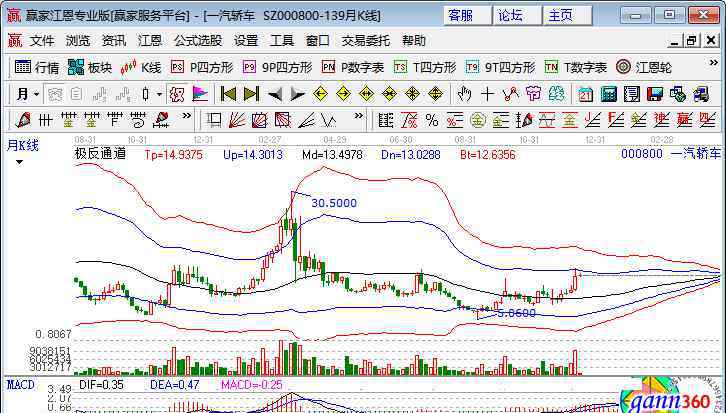Click the yellow diamond left-arrow icon
Viewport: 726px width, 413px height.
point(320,94)
